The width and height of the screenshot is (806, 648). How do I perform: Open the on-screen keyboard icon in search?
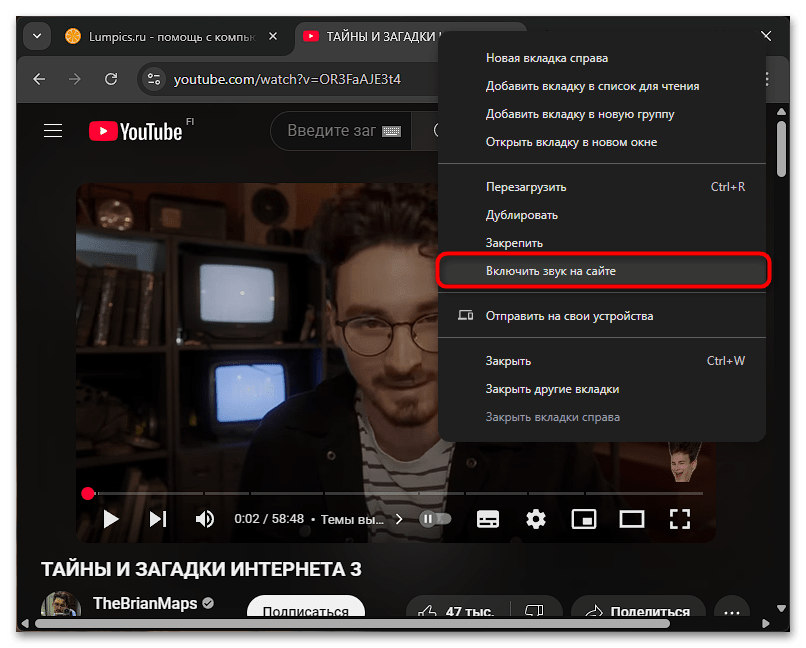(x=391, y=132)
